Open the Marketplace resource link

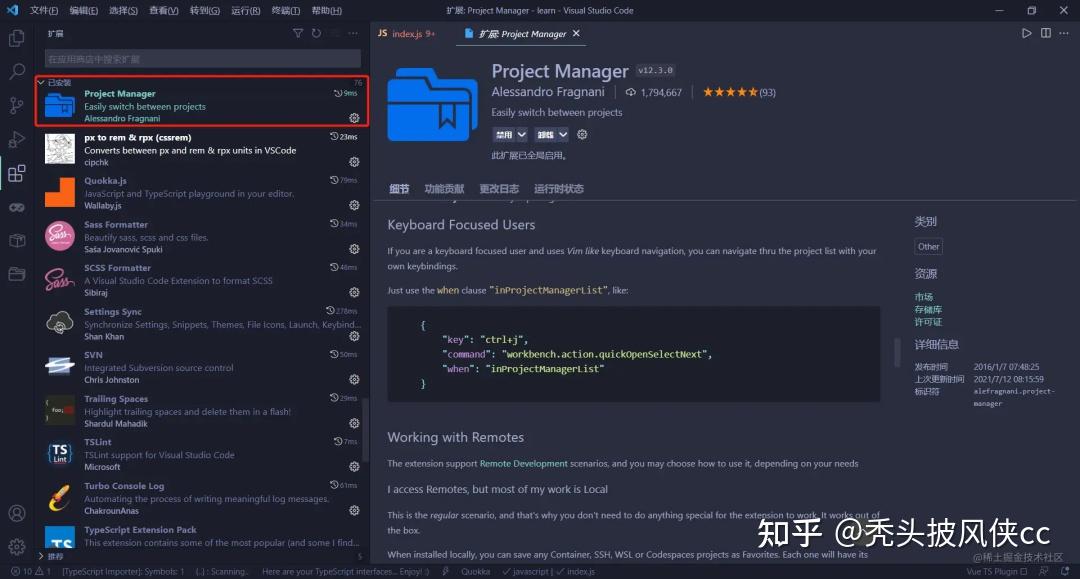924,297
